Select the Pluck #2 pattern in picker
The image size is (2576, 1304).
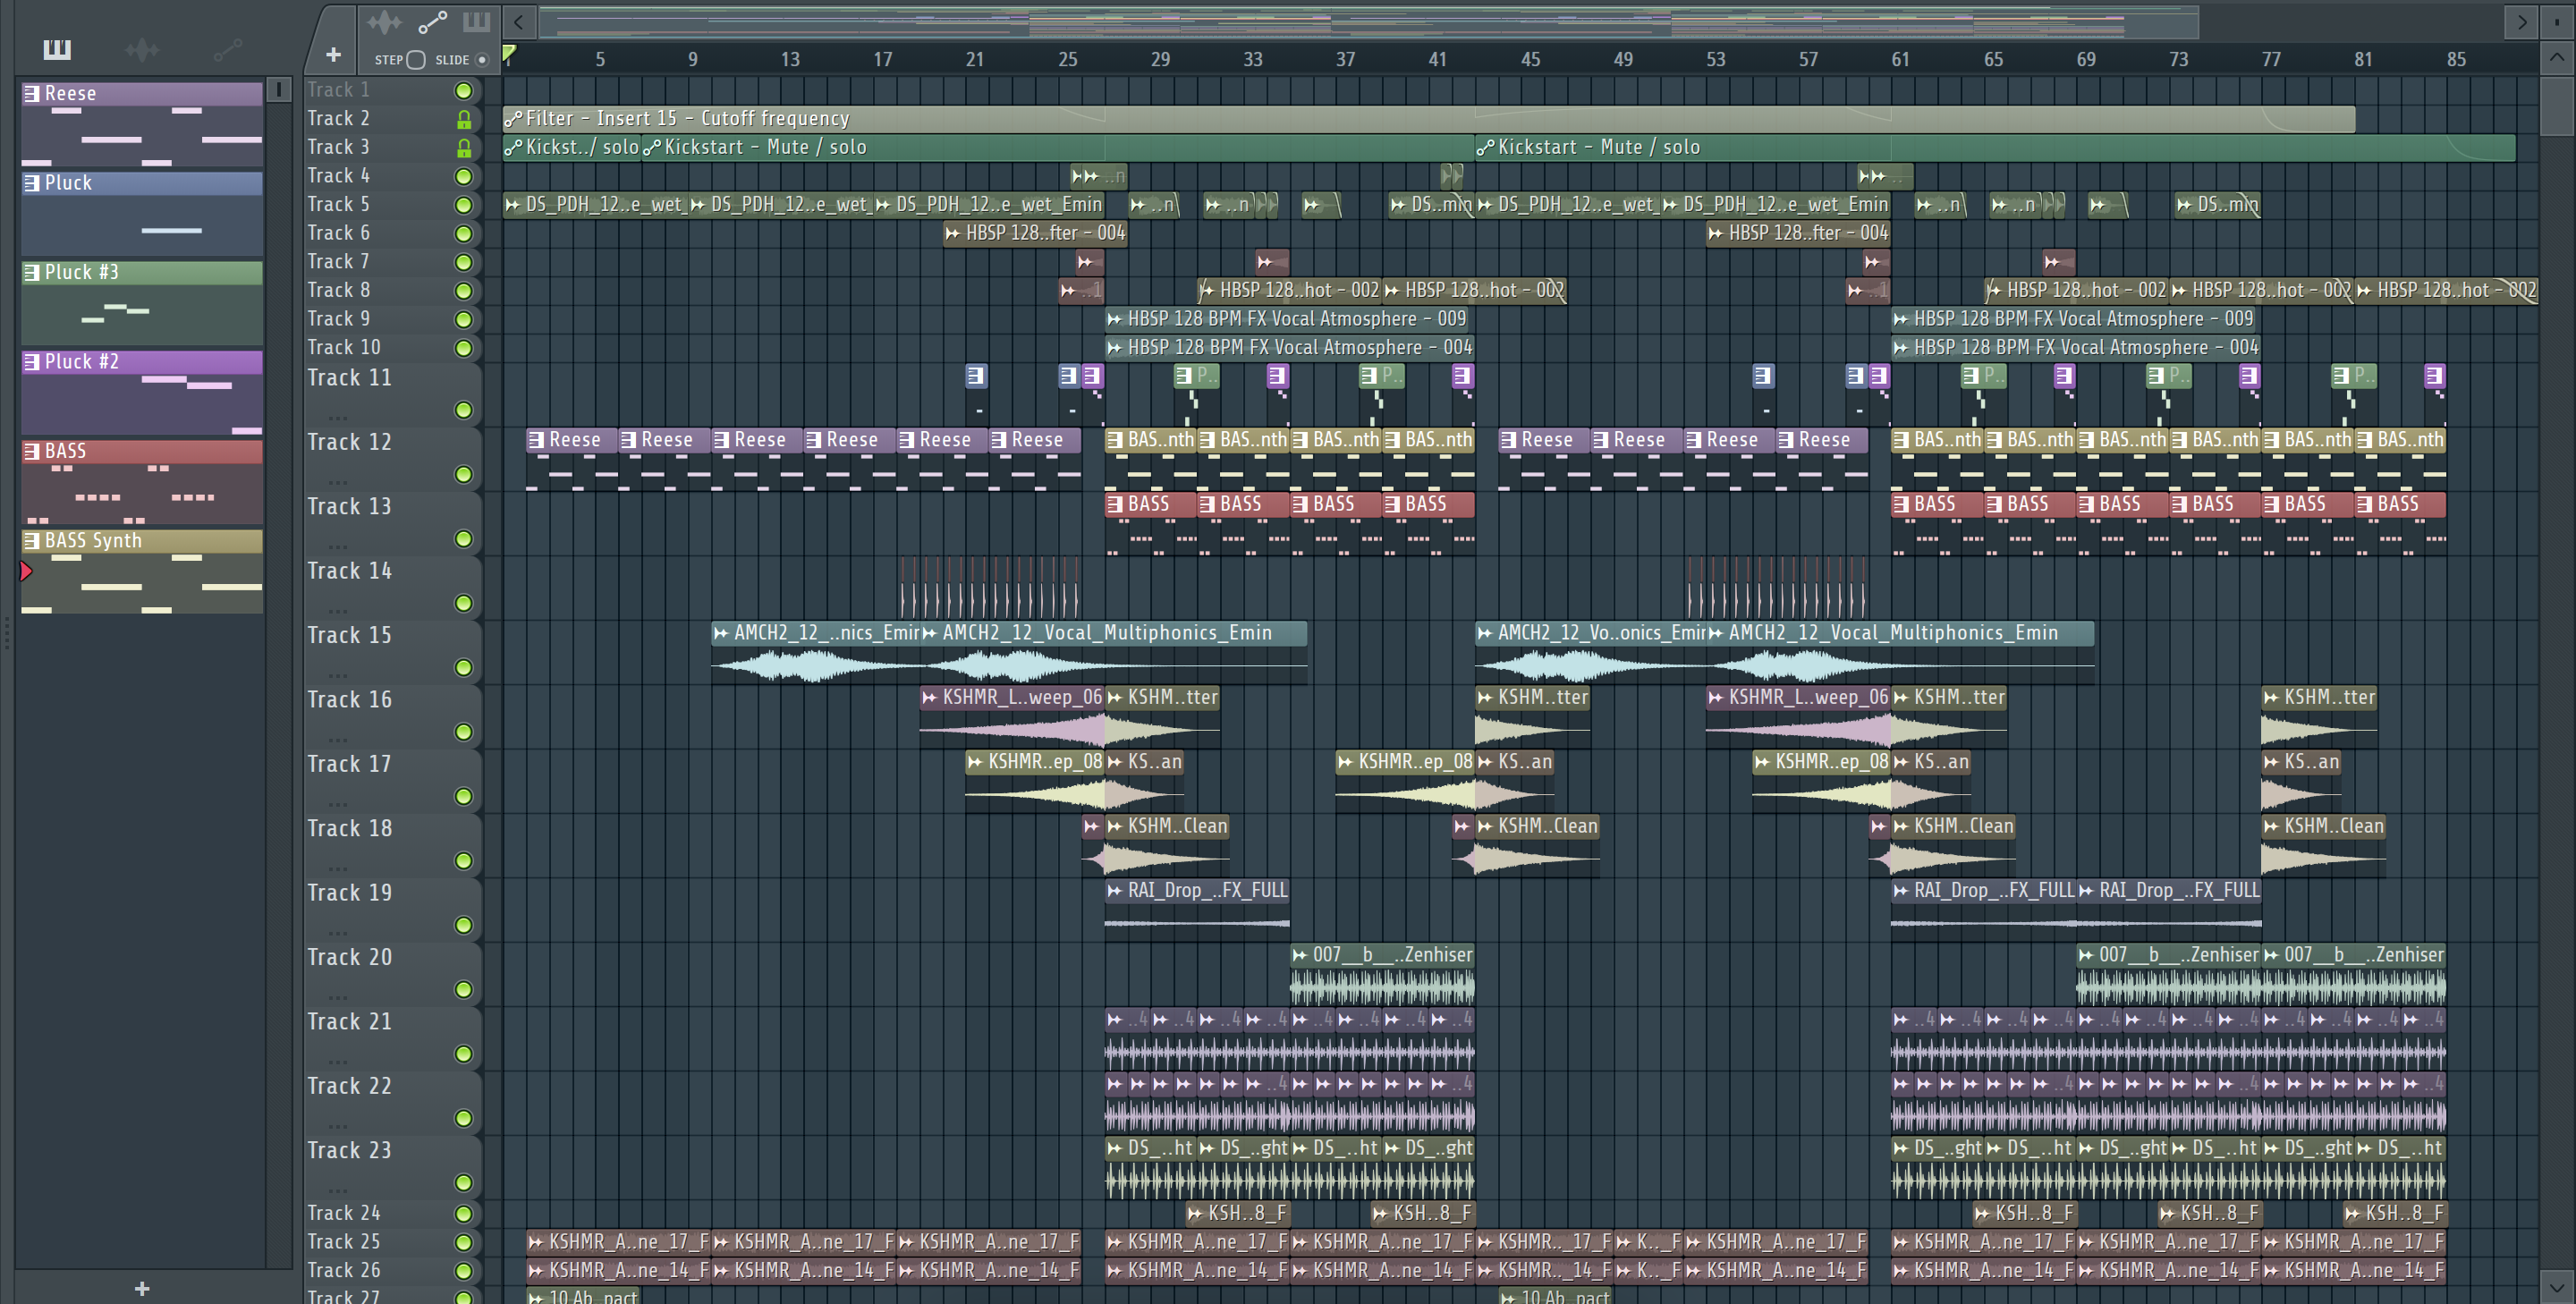click(x=142, y=392)
